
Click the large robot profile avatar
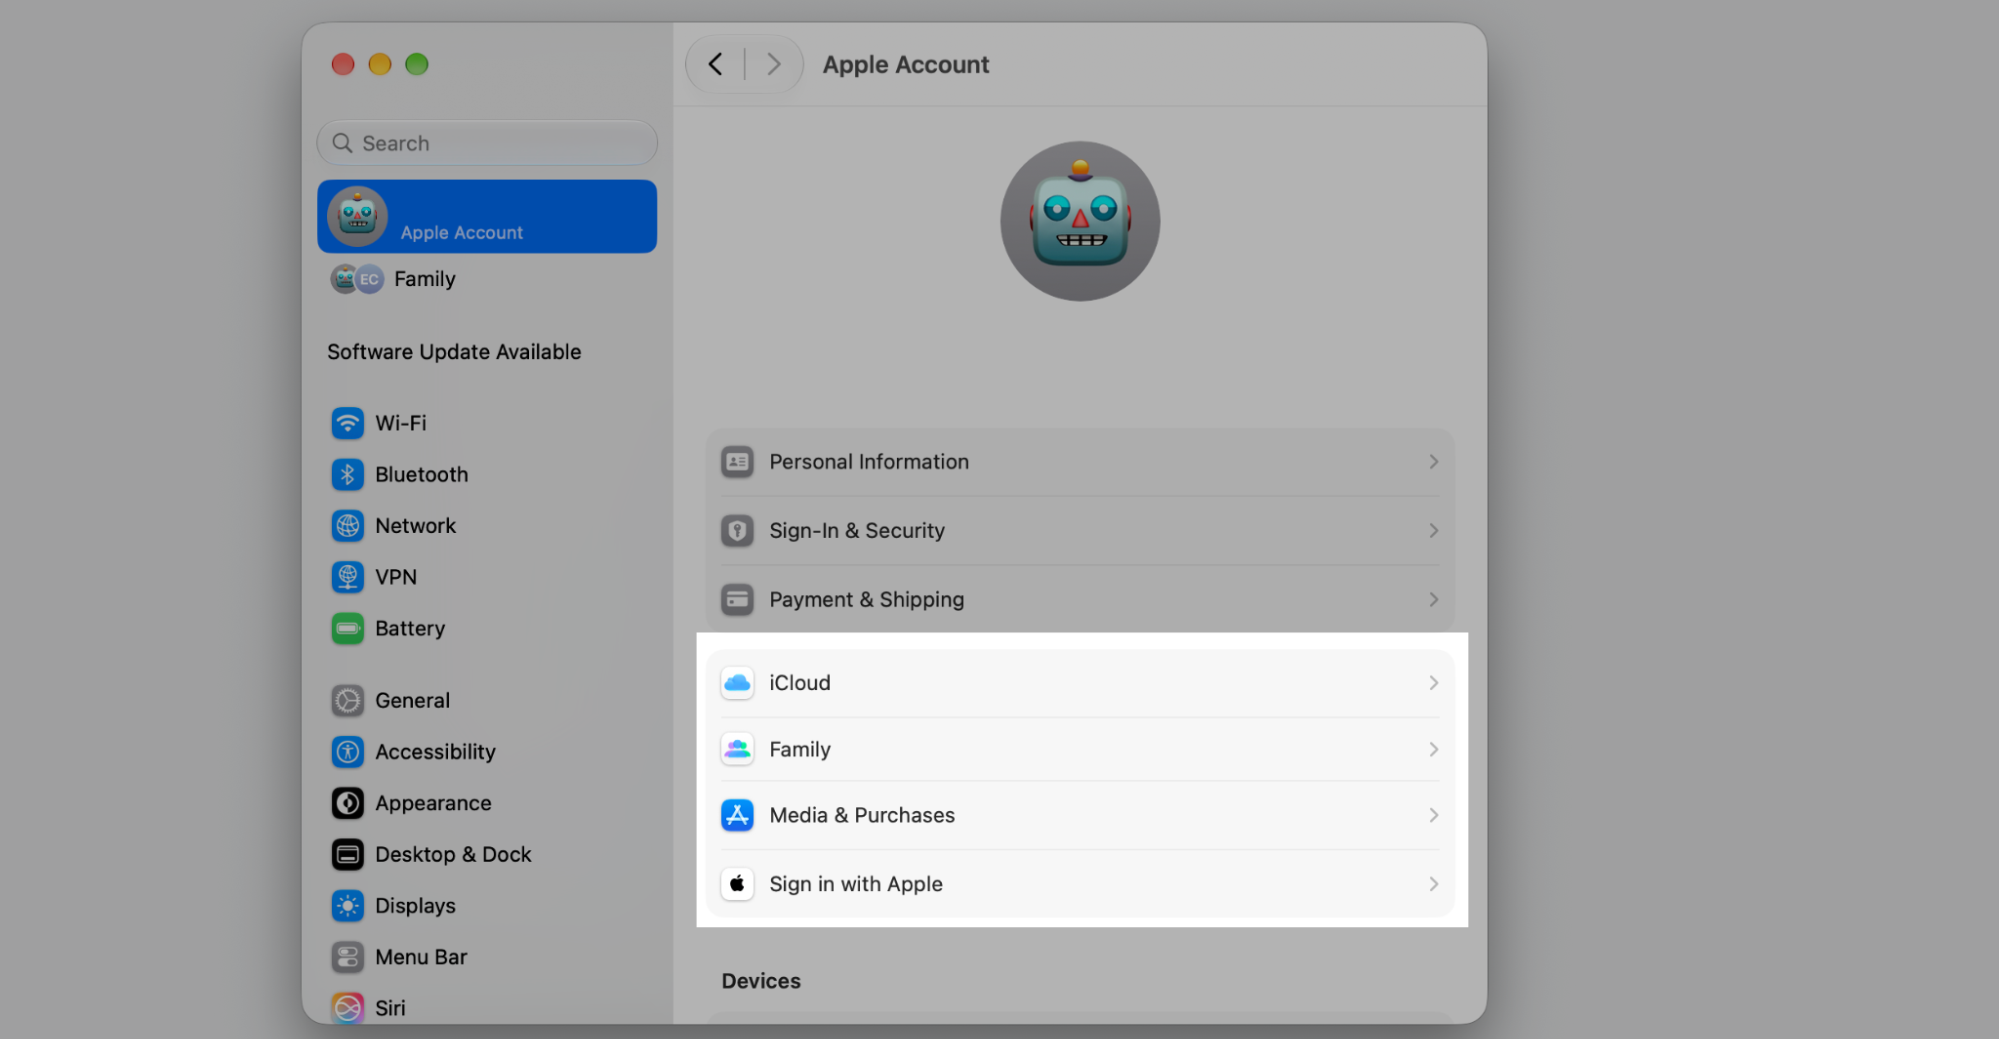pos(1080,221)
